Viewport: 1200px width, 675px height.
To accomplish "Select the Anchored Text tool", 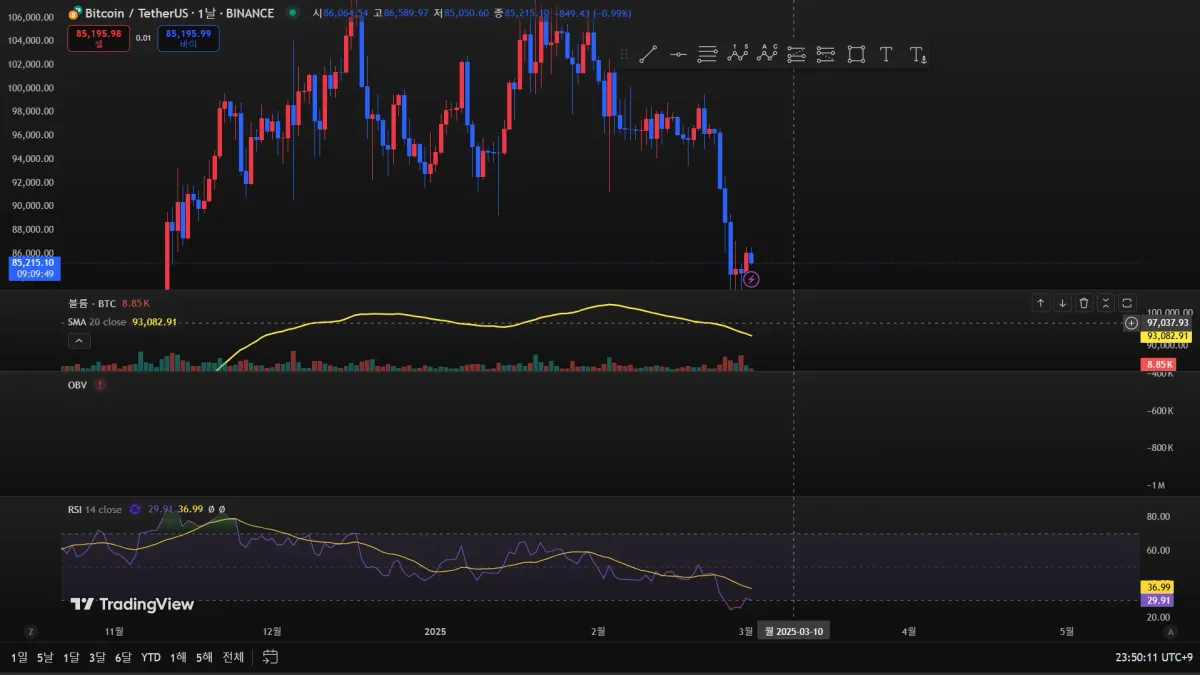I will coord(917,54).
